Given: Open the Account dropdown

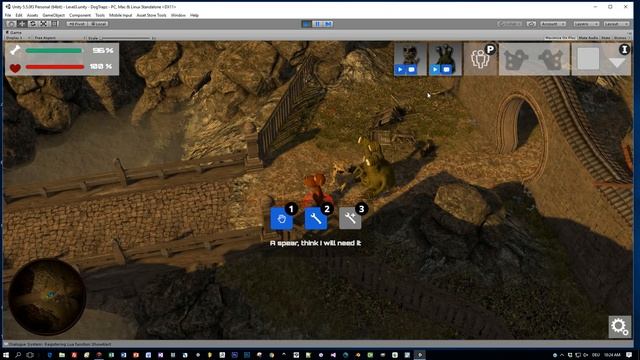Looking at the screenshot, I should [553, 24].
